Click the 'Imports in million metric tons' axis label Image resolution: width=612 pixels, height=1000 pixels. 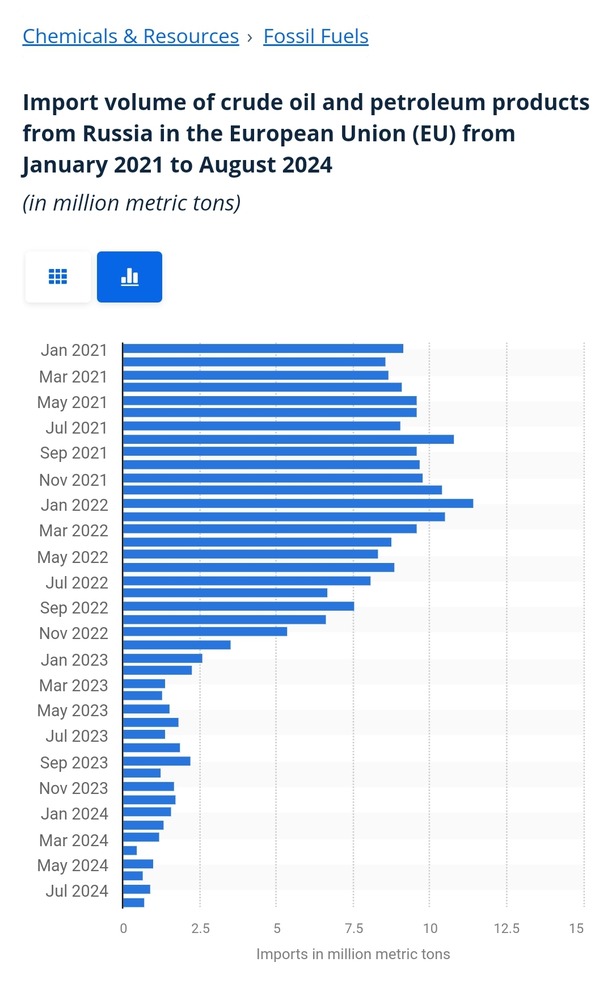pos(353,954)
